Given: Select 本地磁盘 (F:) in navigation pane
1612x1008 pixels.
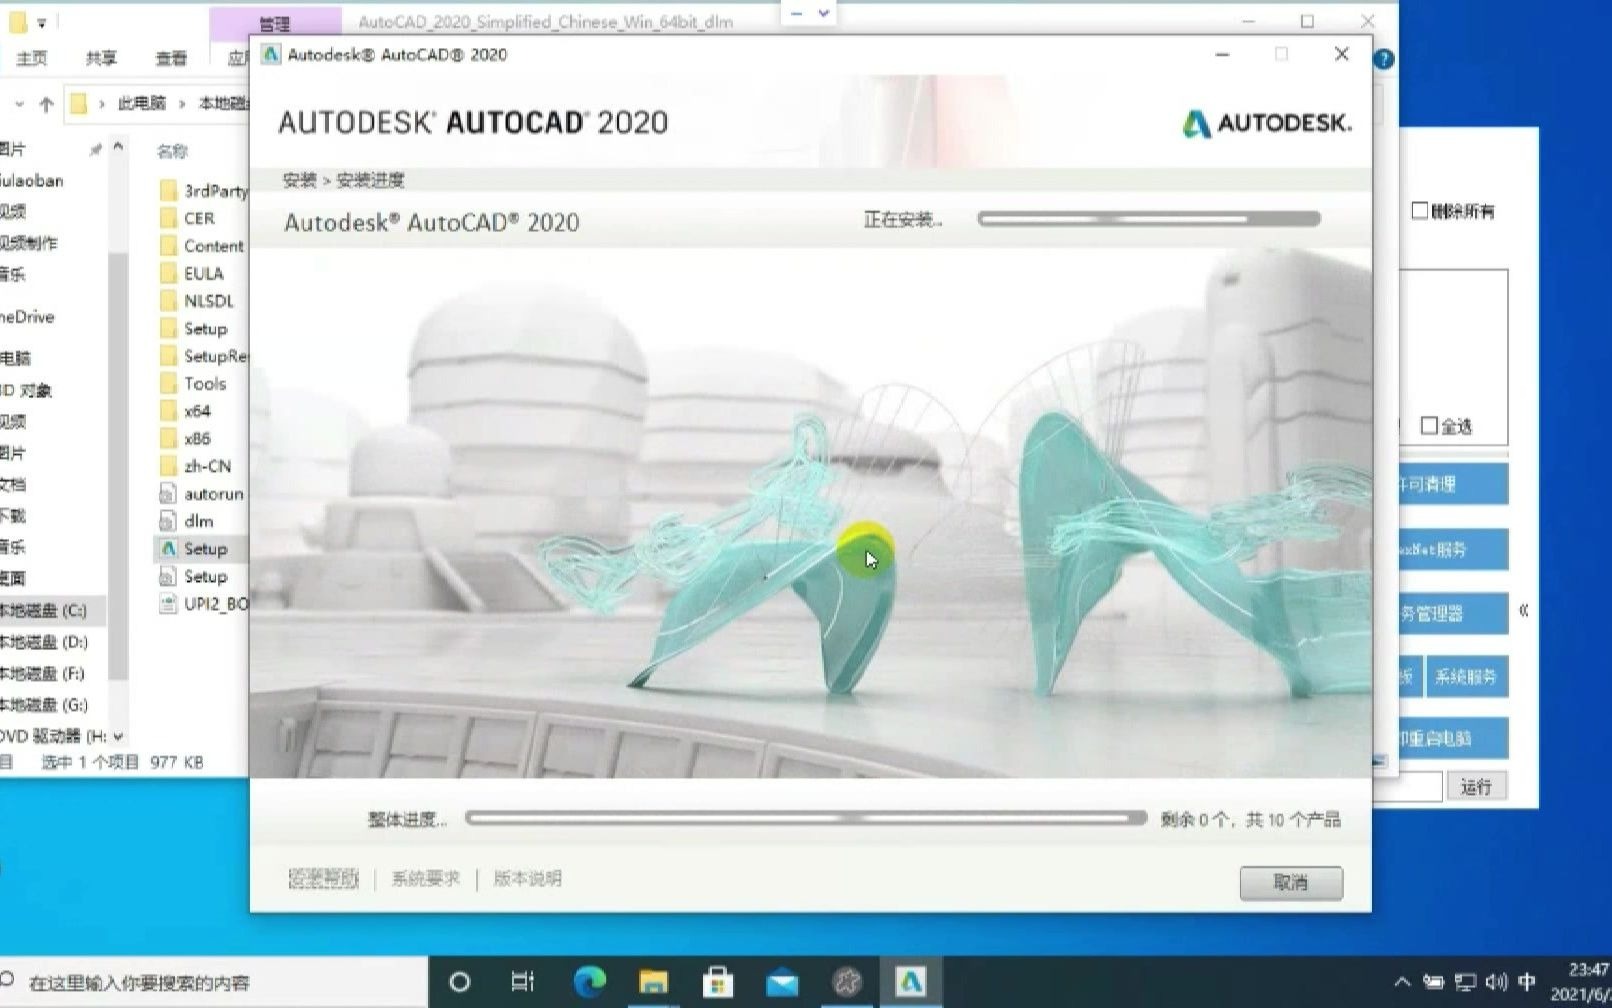Looking at the screenshot, I should tap(44, 673).
